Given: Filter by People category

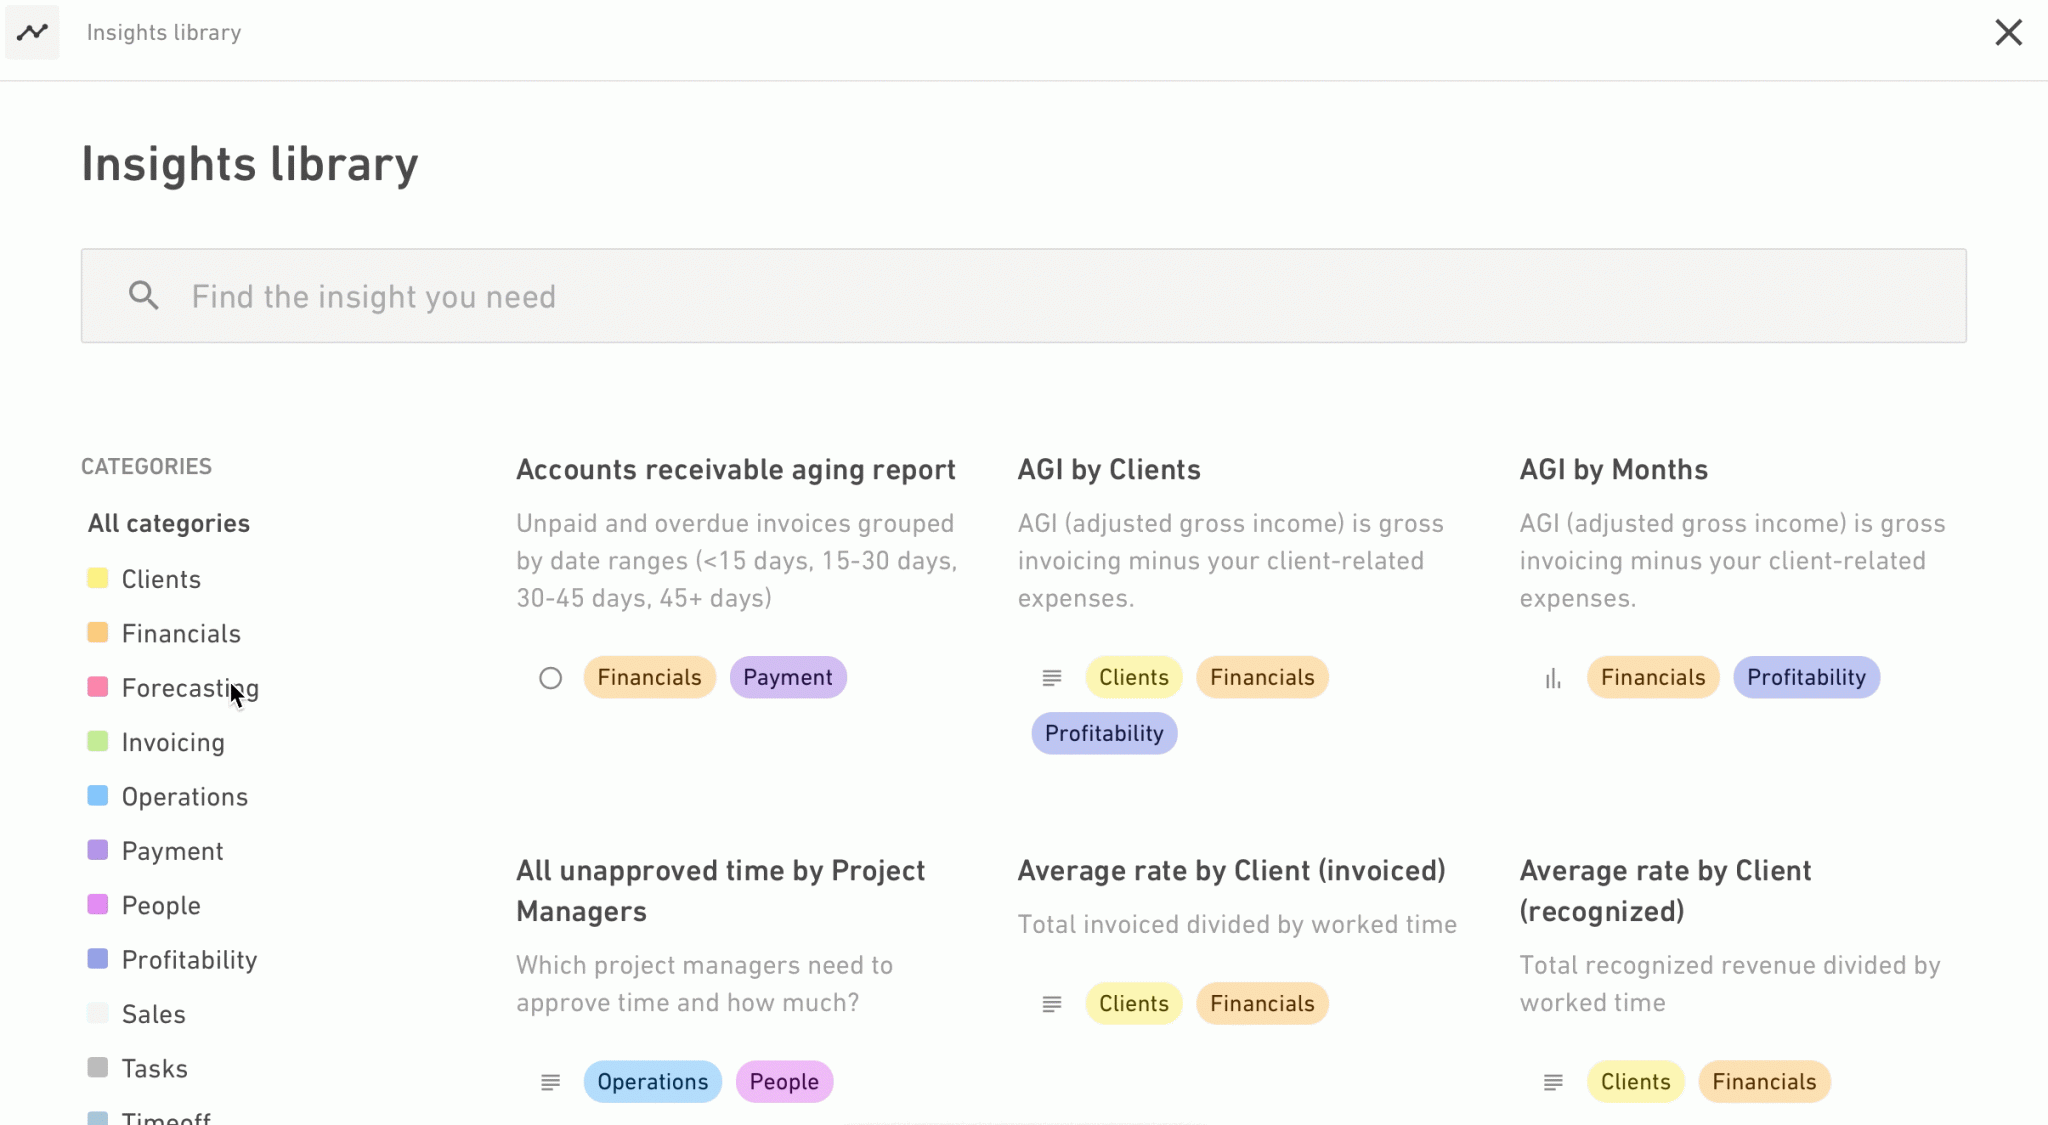Looking at the screenshot, I should point(161,905).
